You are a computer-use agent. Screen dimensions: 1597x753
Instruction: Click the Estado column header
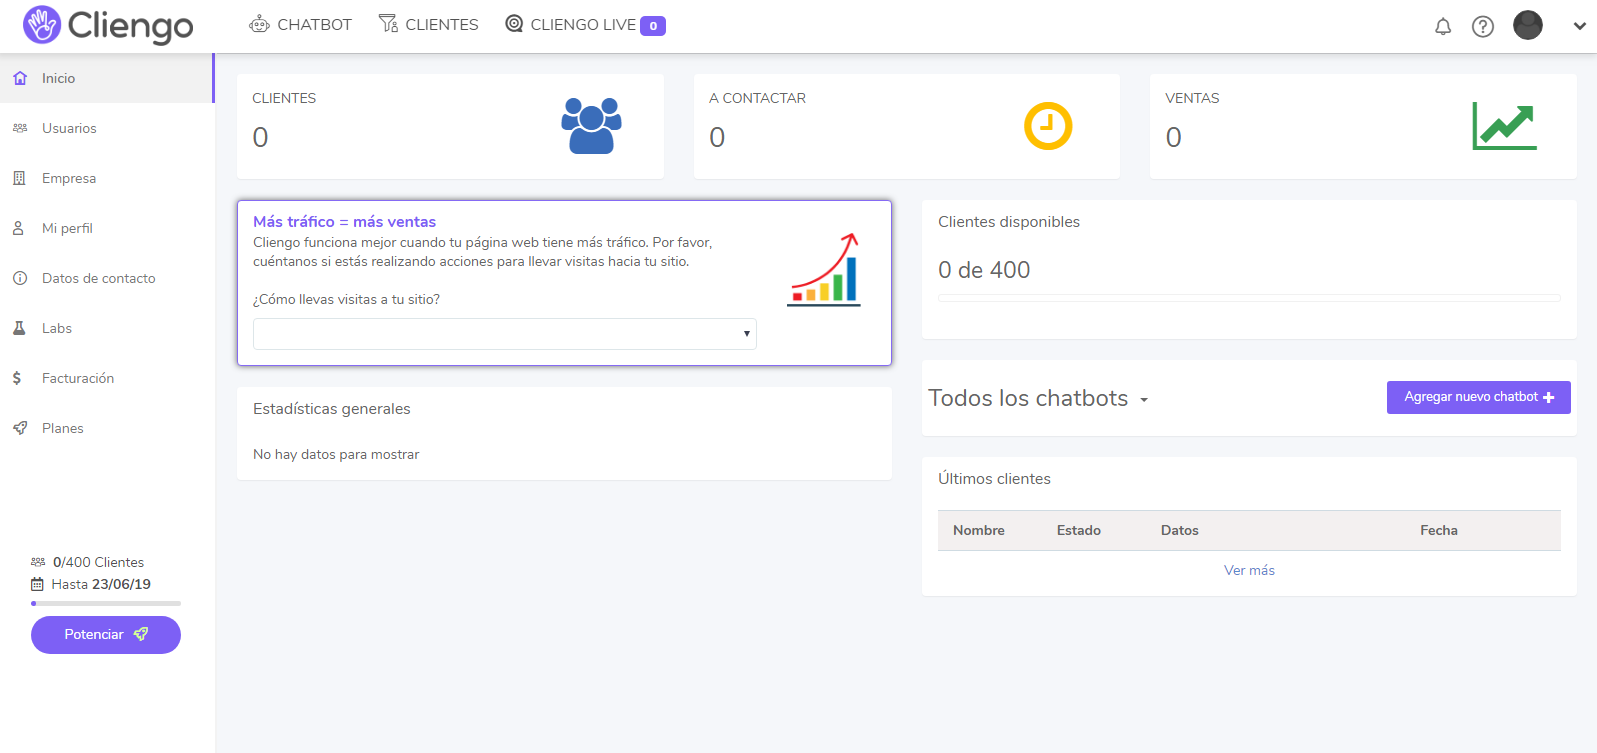1079,530
